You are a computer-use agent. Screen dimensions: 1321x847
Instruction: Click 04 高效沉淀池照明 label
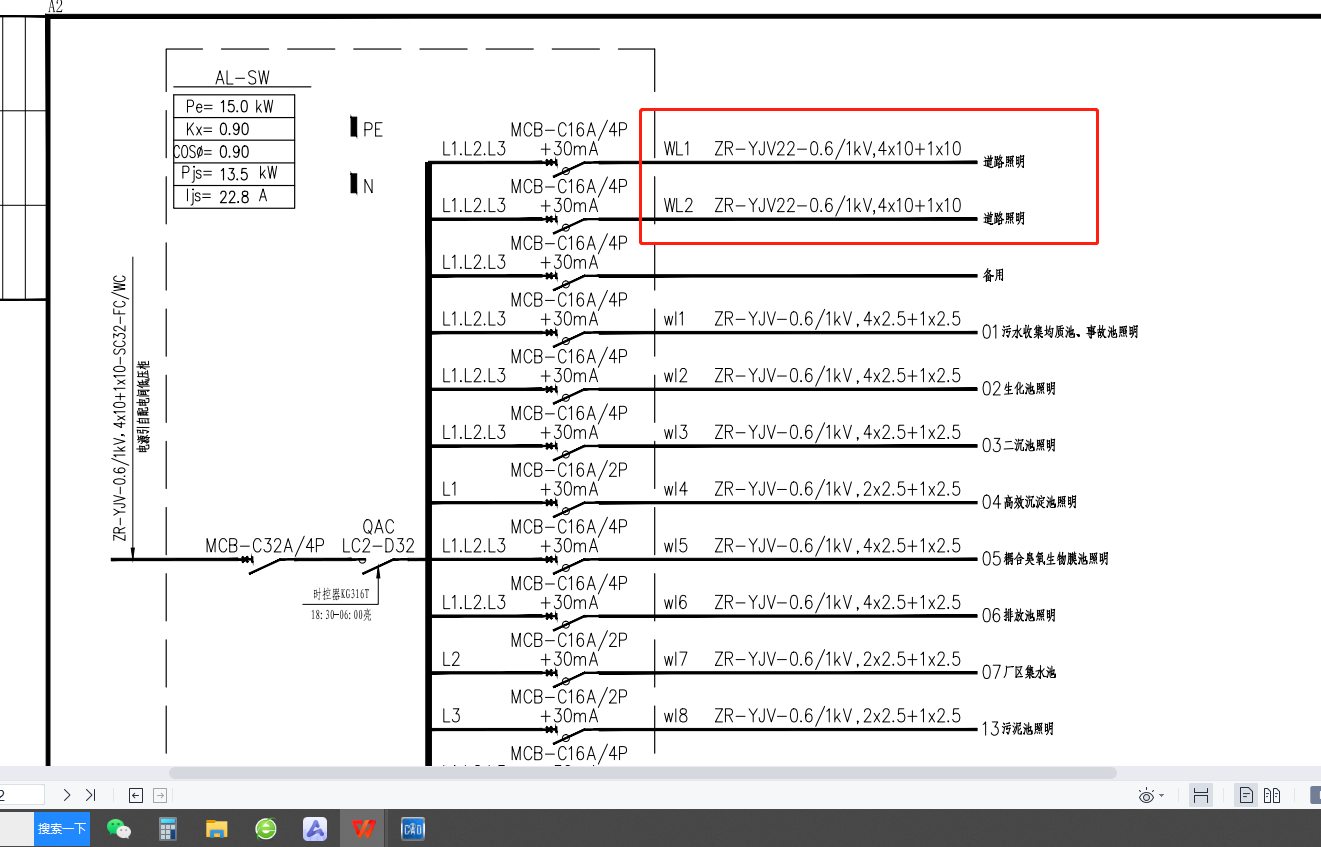[x=1030, y=502]
